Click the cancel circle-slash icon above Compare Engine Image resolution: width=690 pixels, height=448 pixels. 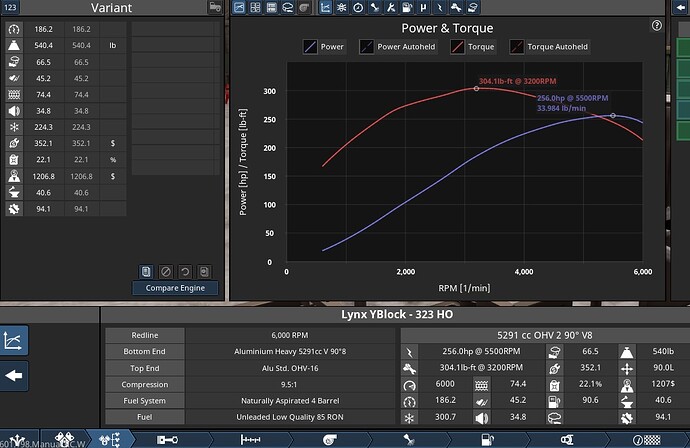(165, 272)
